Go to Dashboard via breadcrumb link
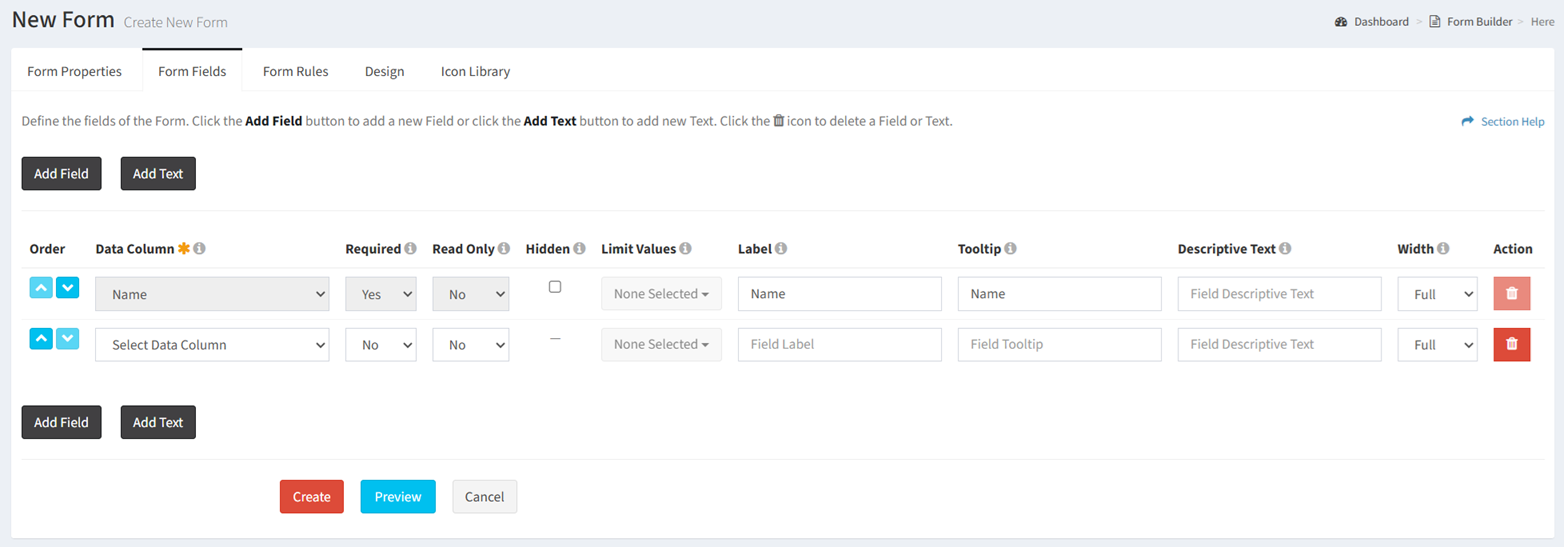 [x=1382, y=22]
